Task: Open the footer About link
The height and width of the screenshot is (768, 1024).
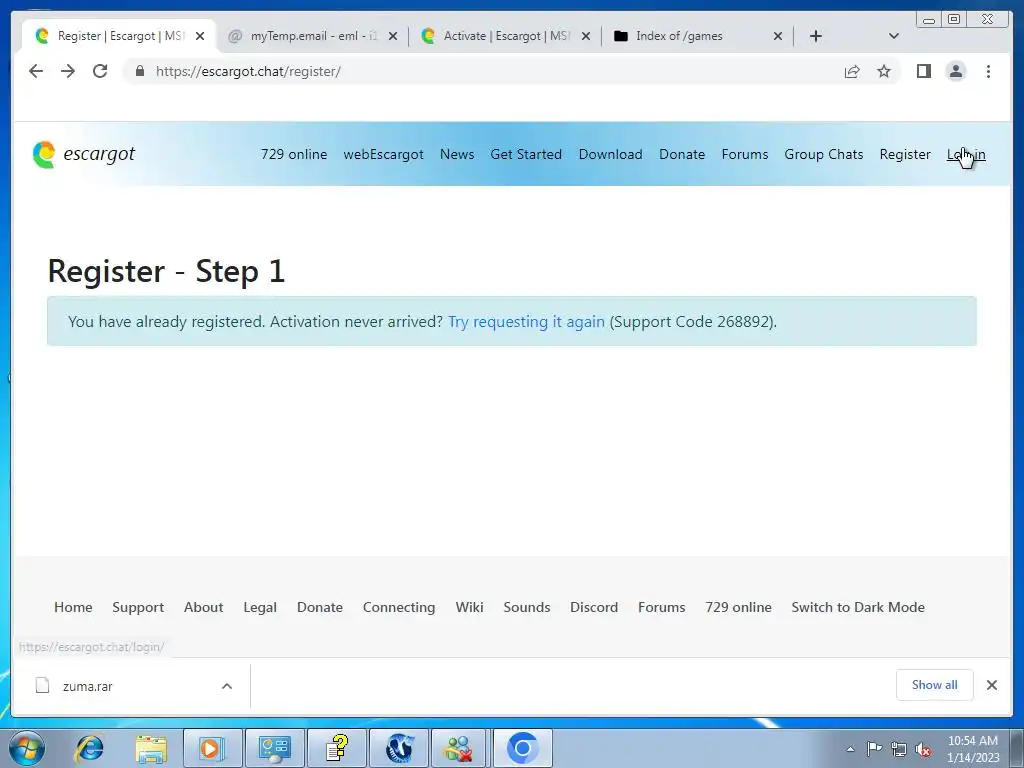Action: click(203, 607)
